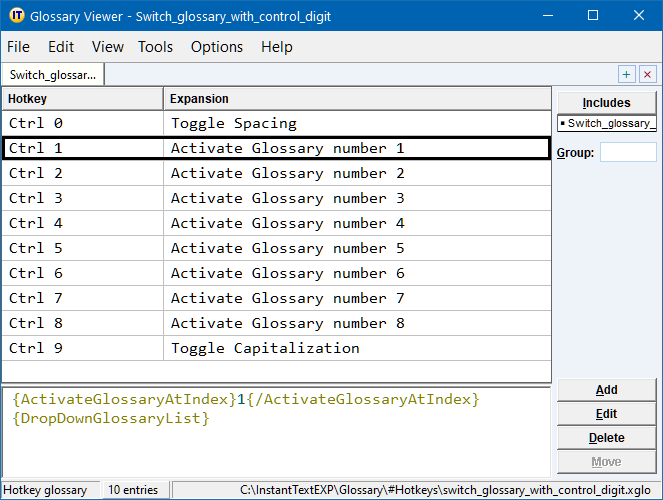Close the Glossary Viewer window
The image size is (663, 500).
point(639,16)
